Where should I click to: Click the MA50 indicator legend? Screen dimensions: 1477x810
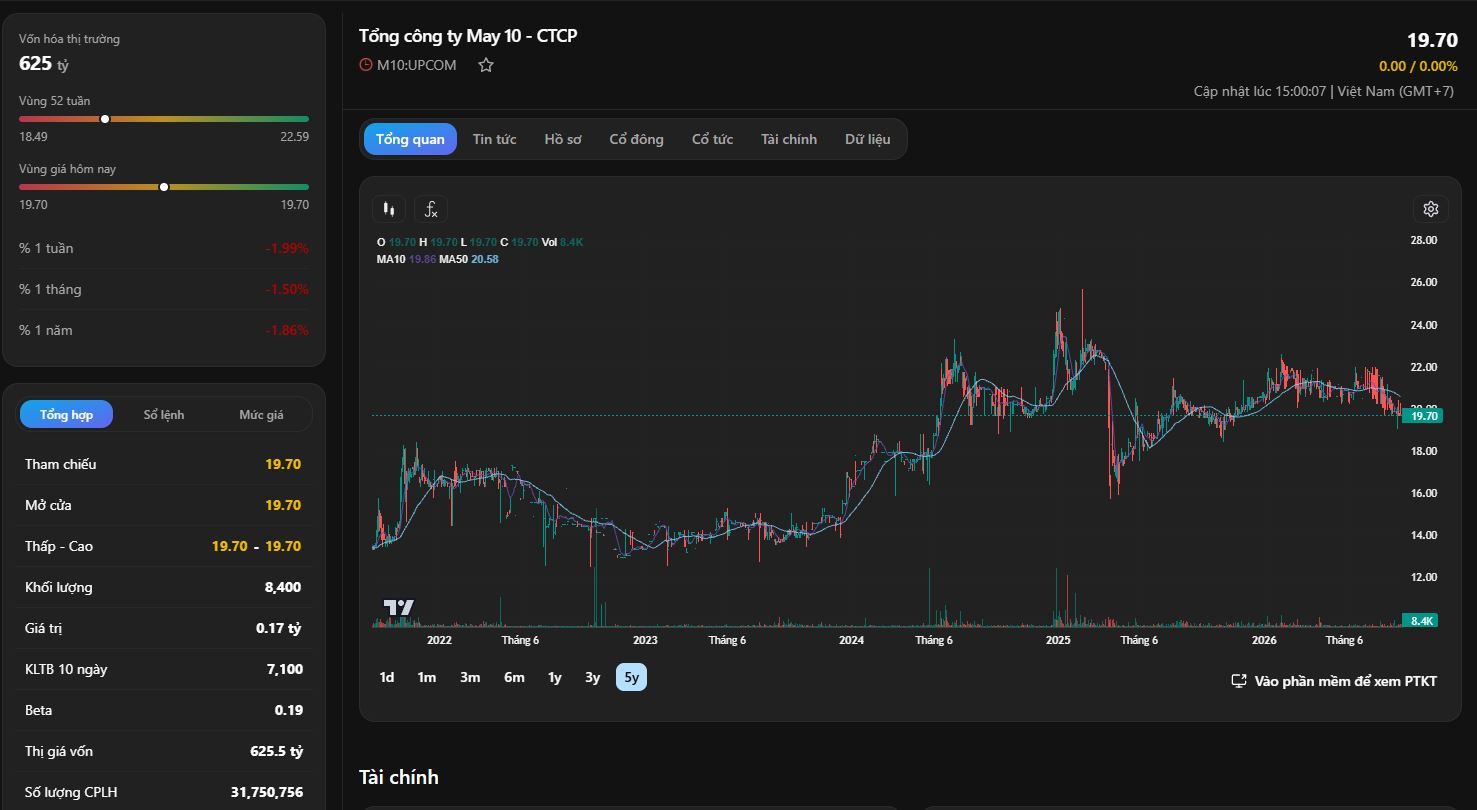pyautogui.click(x=469, y=259)
